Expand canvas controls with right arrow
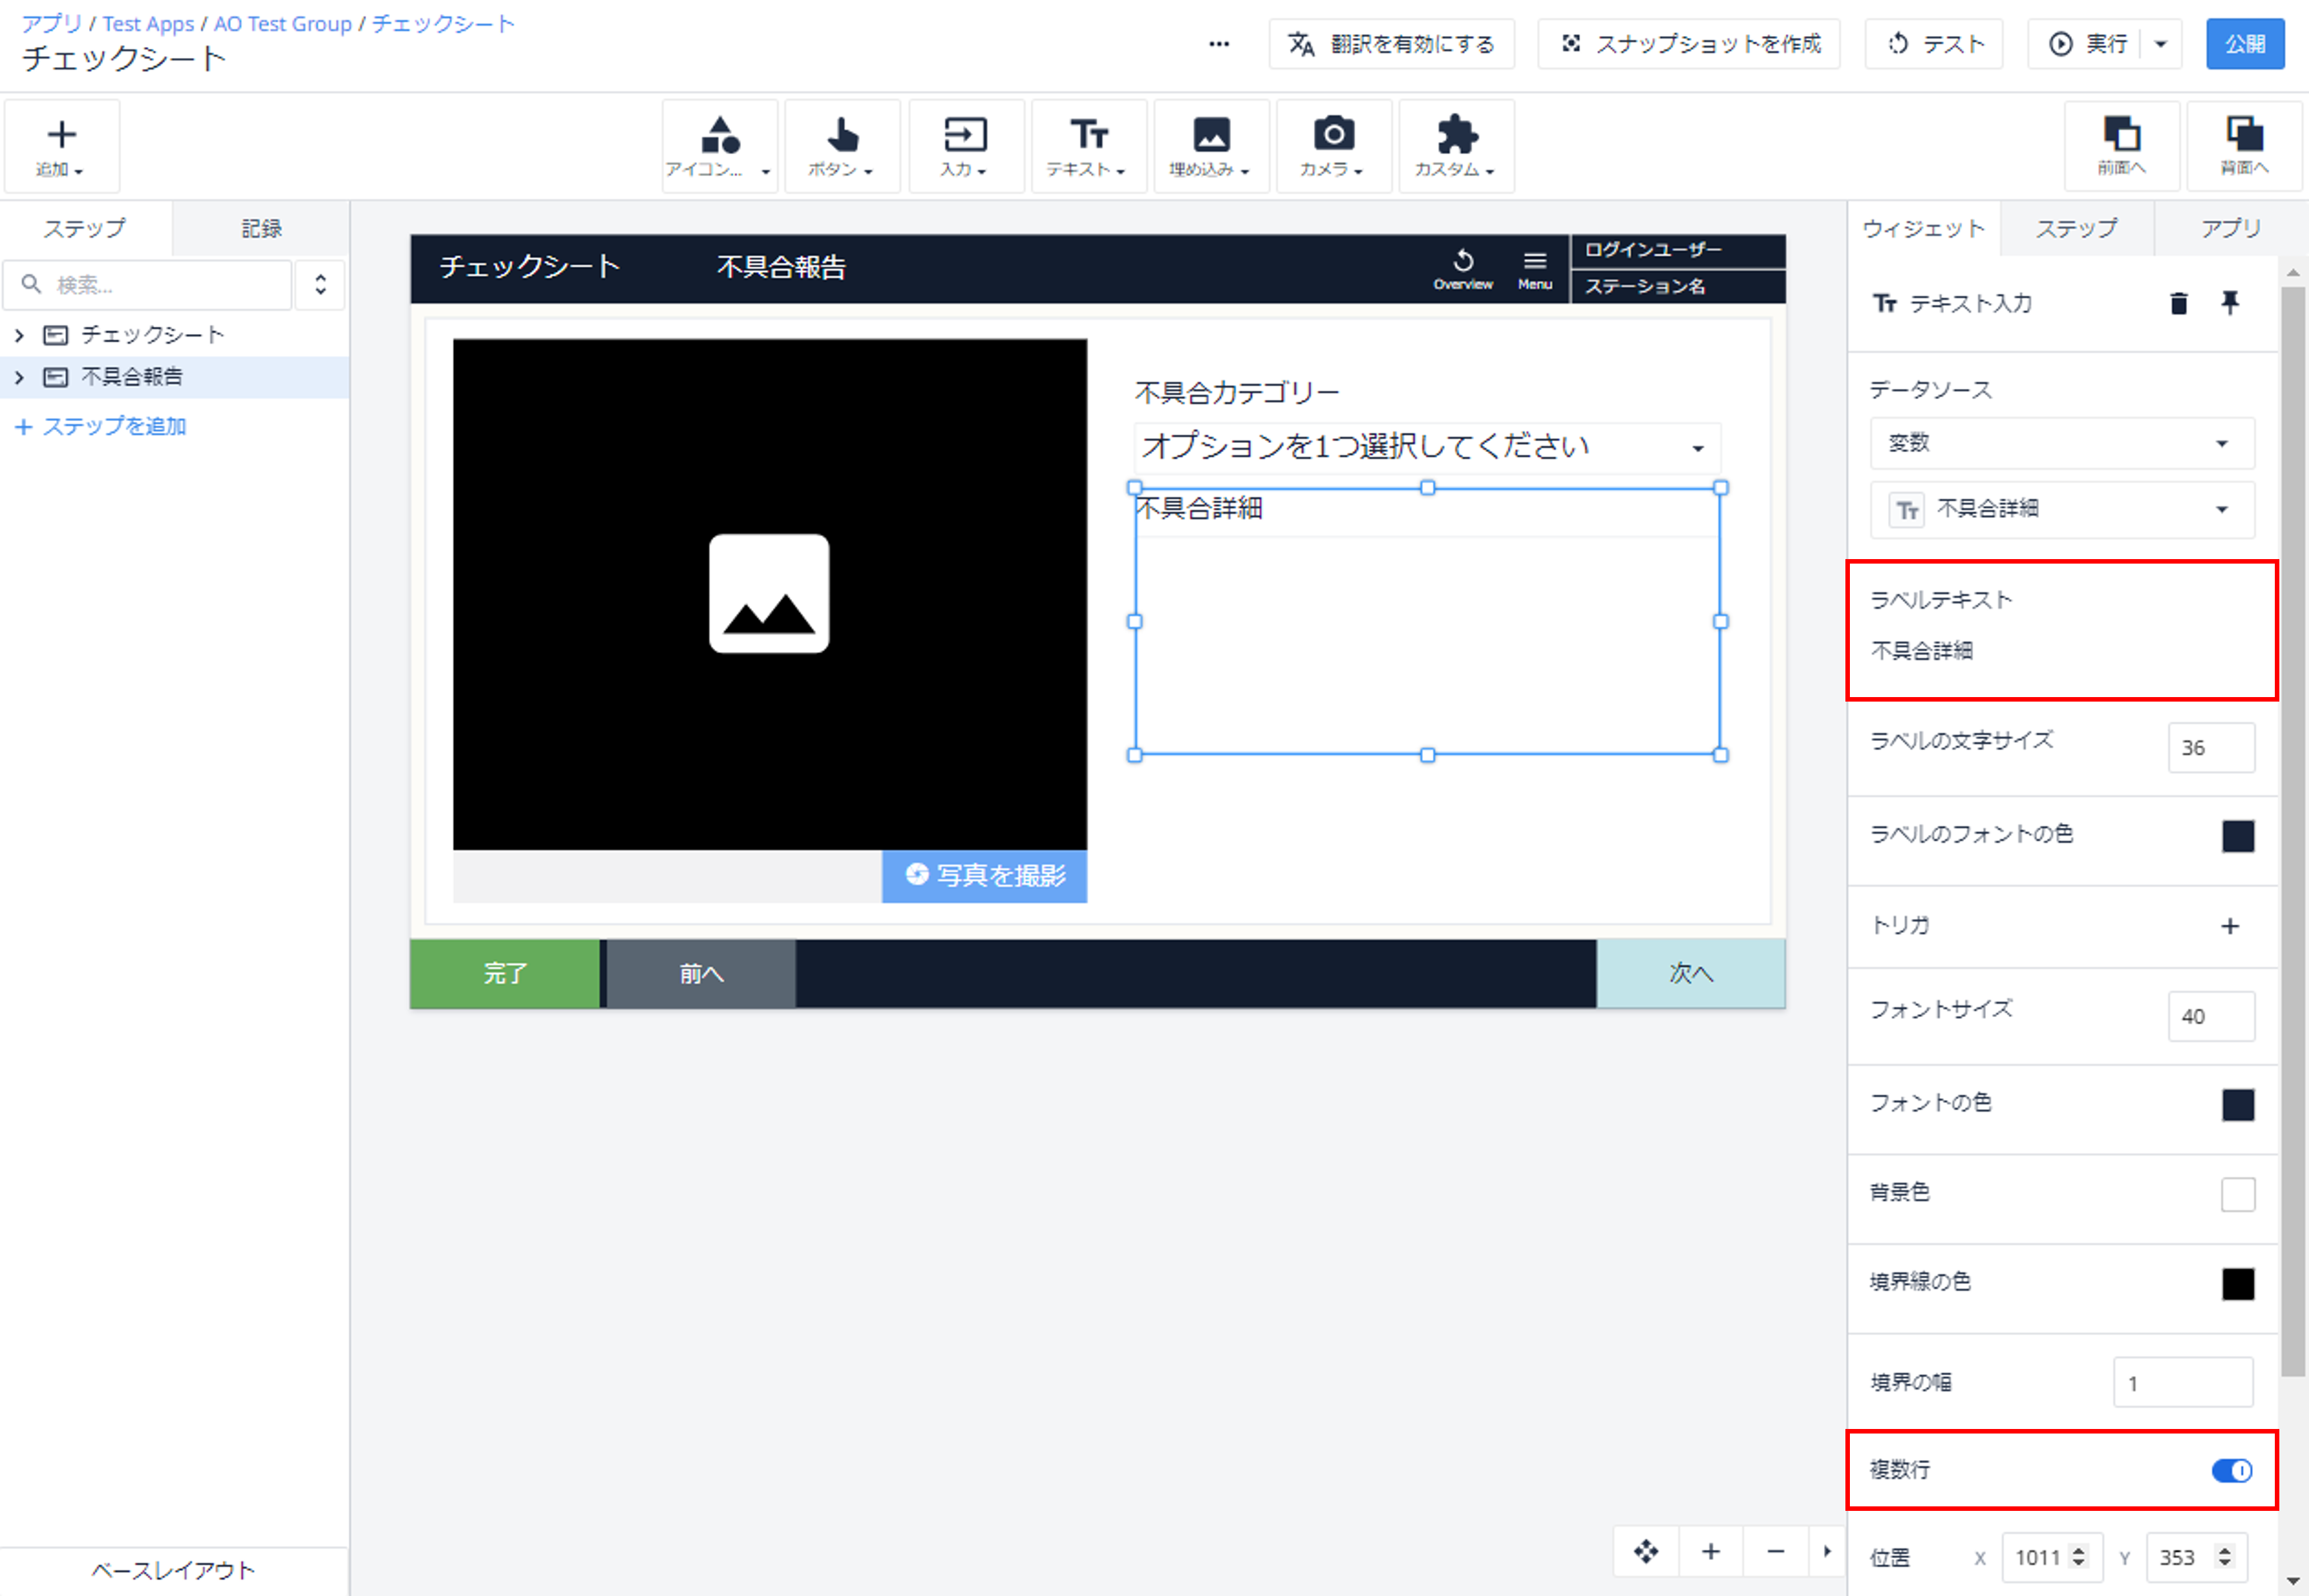Screen dimensions: 2309x1596 pyautogui.click(x=1827, y=1551)
